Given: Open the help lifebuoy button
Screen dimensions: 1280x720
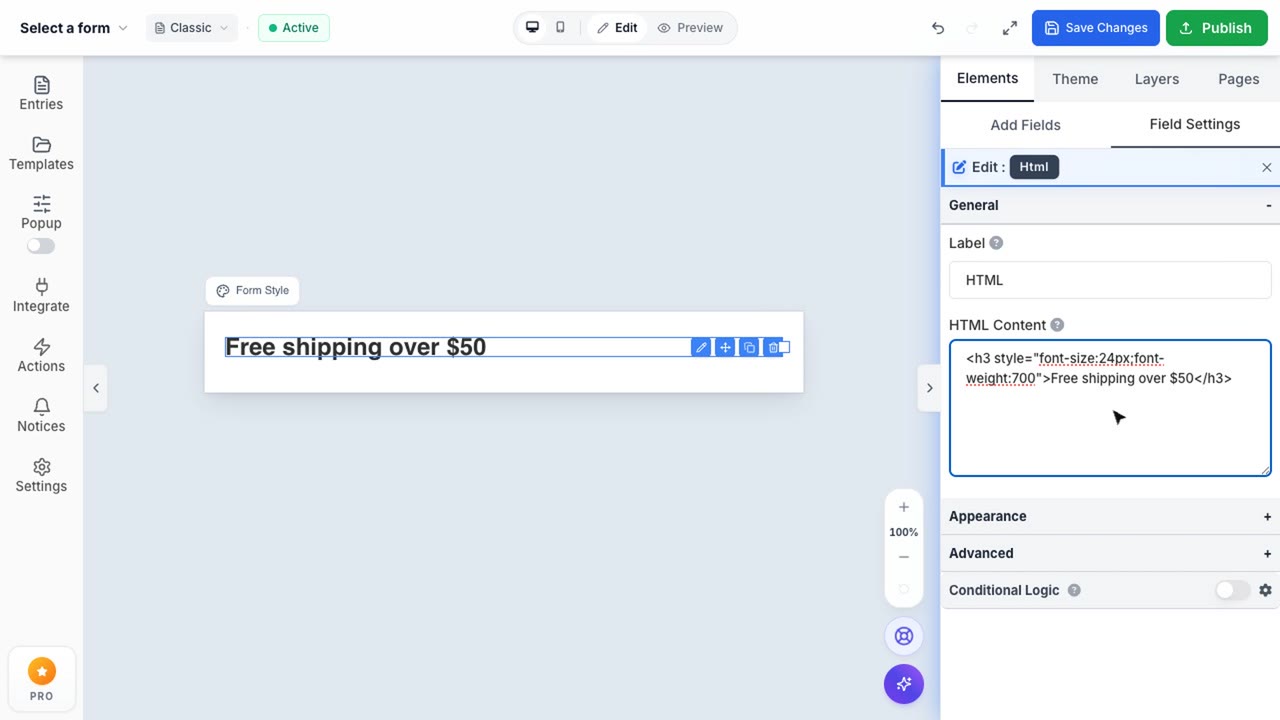Looking at the screenshot, I should pos(904,636).
